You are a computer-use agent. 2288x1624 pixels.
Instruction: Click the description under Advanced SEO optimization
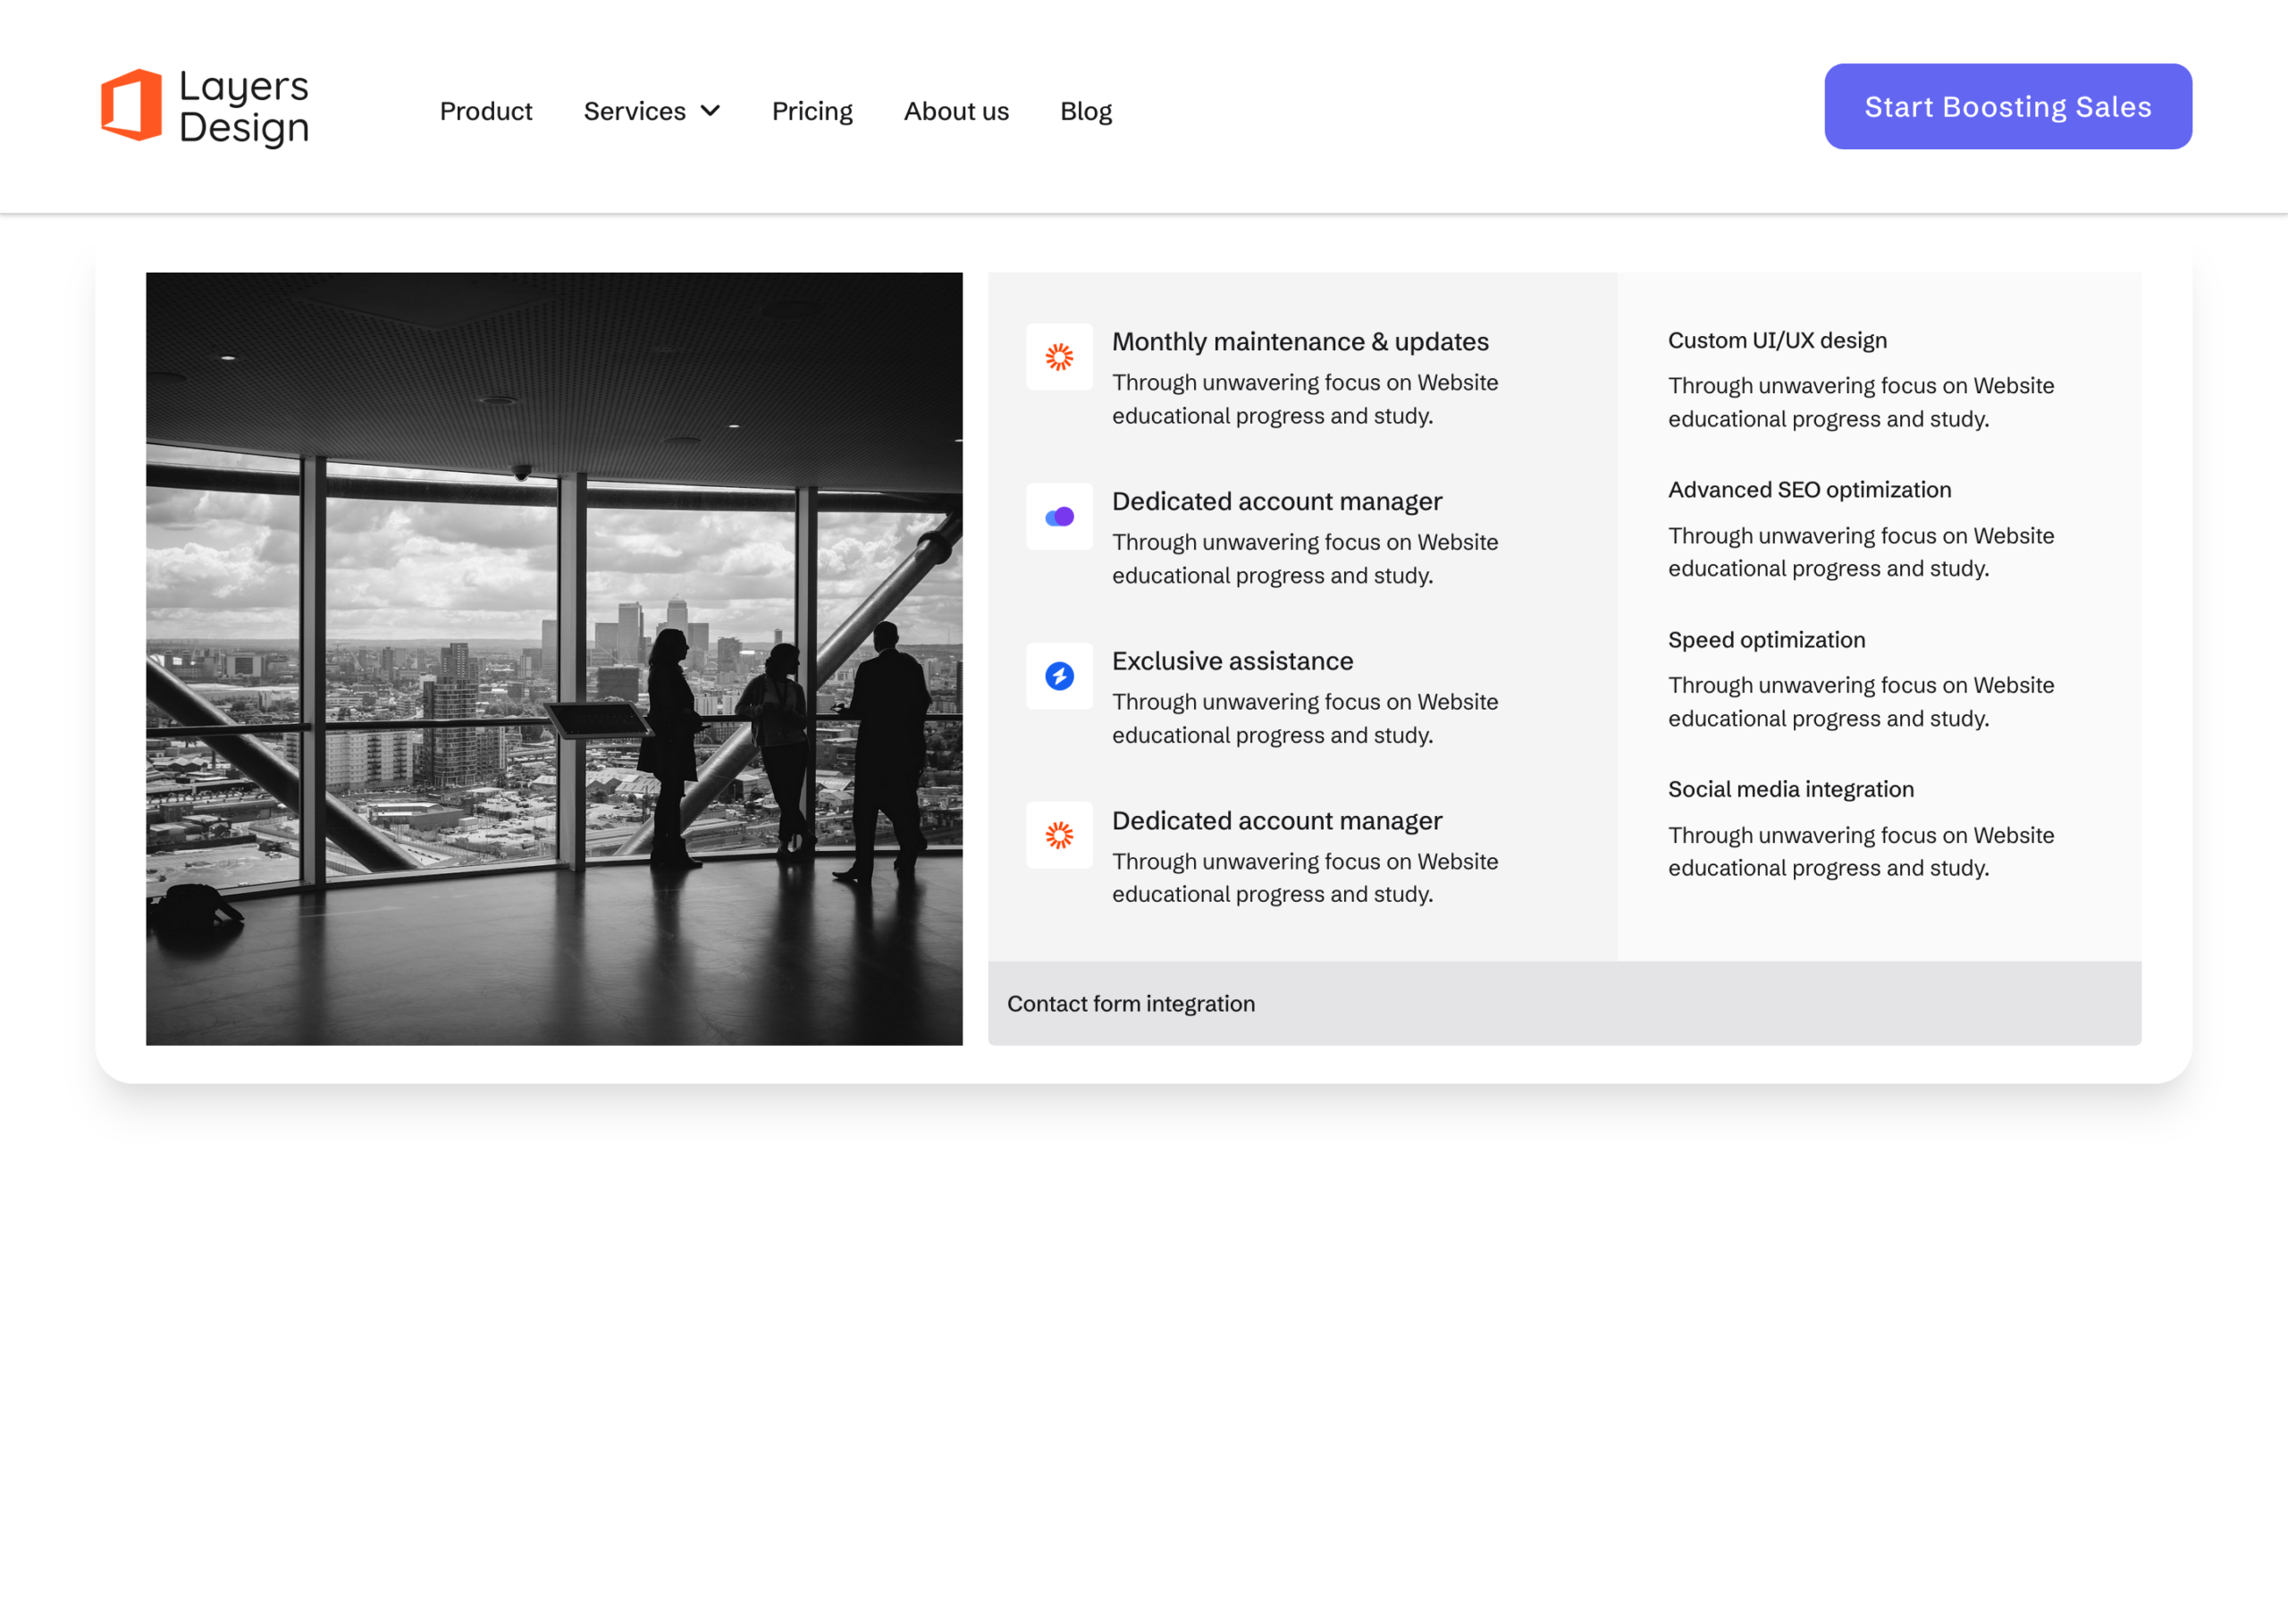(1861, 552)
